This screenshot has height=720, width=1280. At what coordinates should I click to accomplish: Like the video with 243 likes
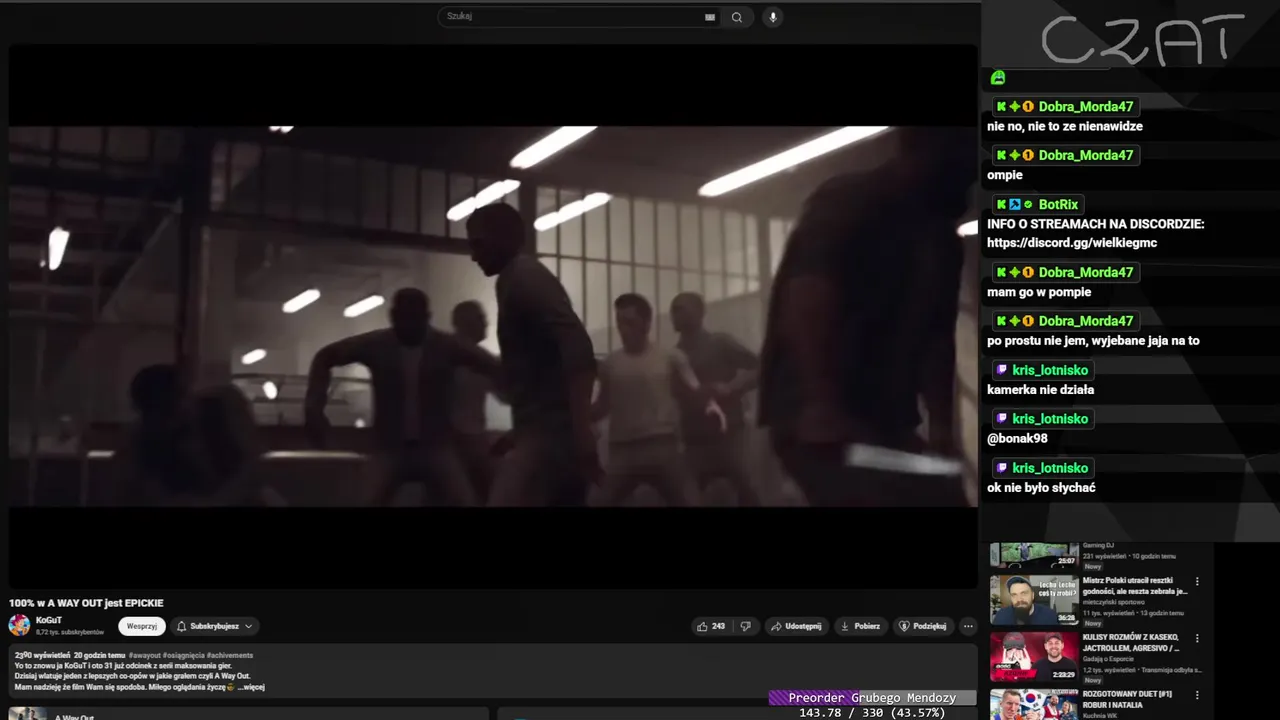[x=711, y=626]
